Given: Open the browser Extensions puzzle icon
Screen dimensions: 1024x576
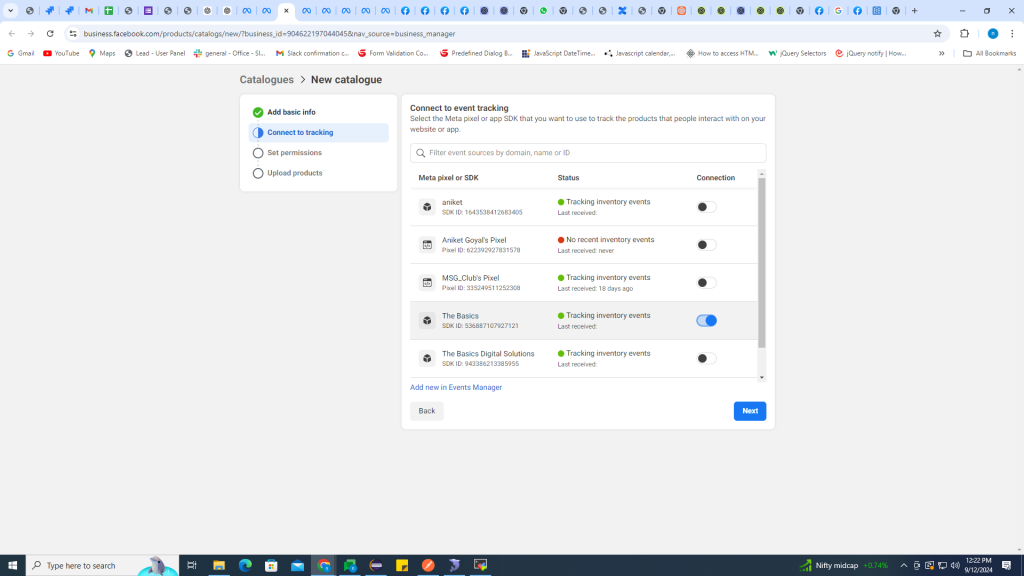Looking at the screenshot, I should click(x=965, y=33).
